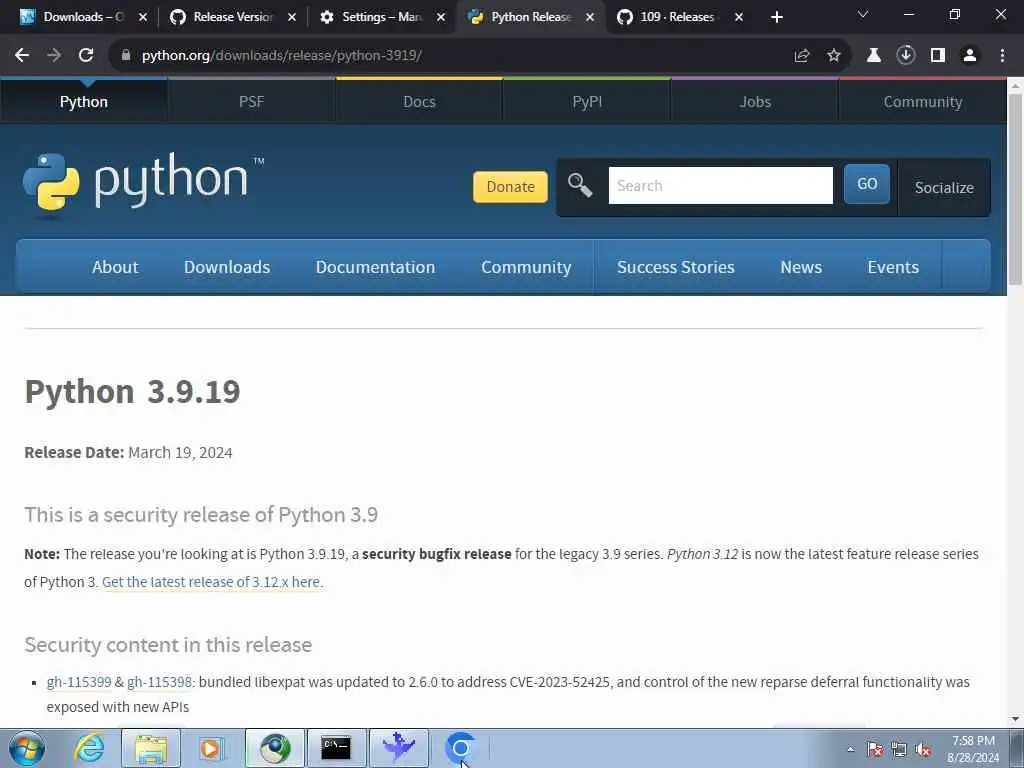
Task: Click the taskbar clock showing 7:58 PM
Action: pos(973,749)
